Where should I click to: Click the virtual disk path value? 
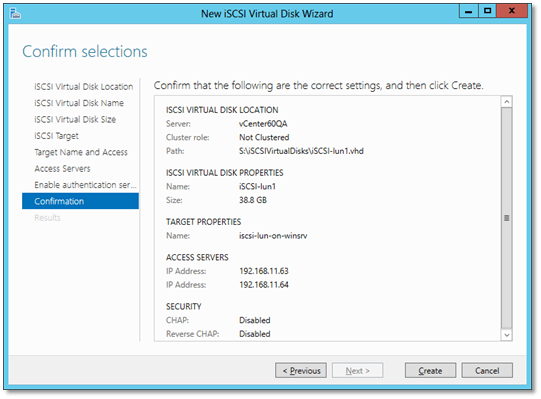301,151
